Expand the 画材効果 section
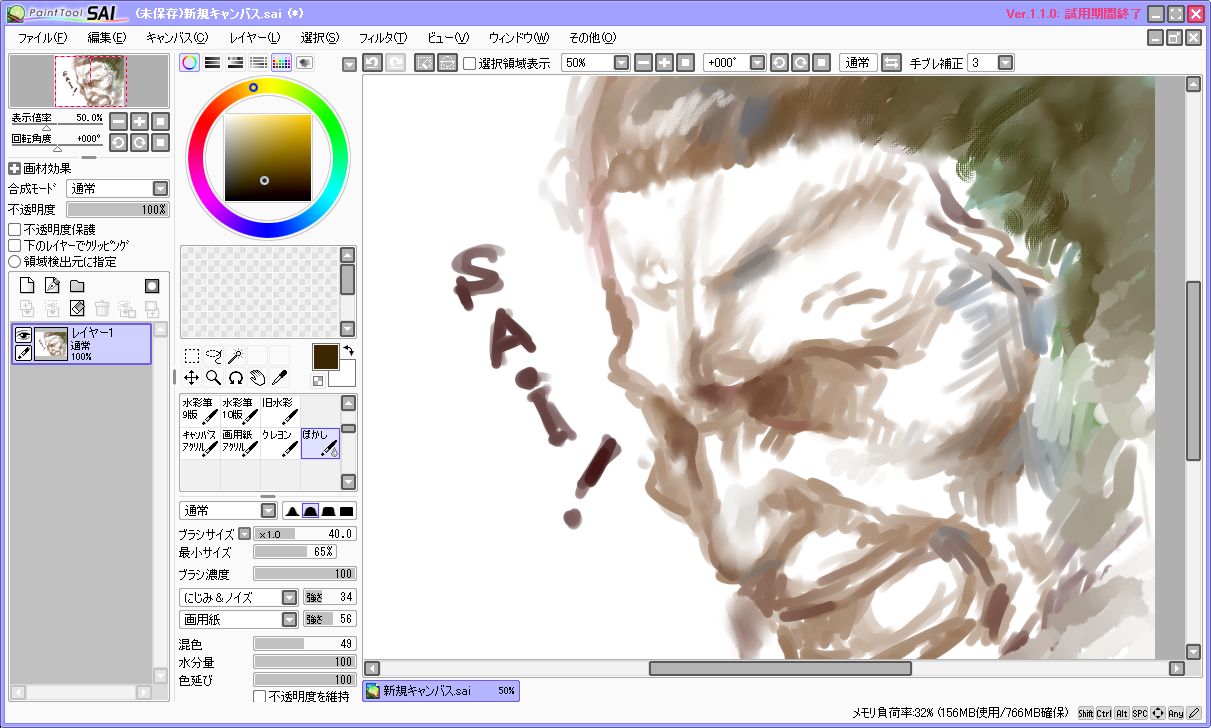This screenshot has width=1211, height=728. tap(15, 169)
